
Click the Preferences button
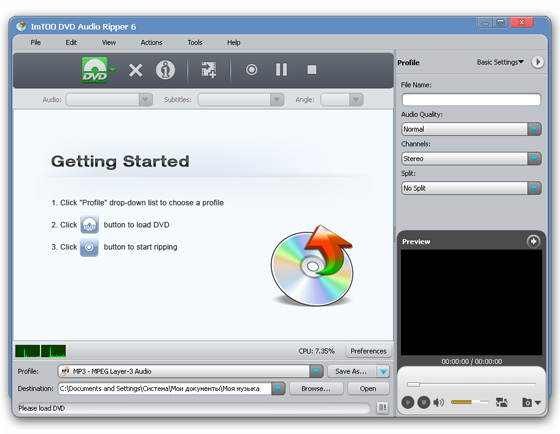[x=368, y=351]
